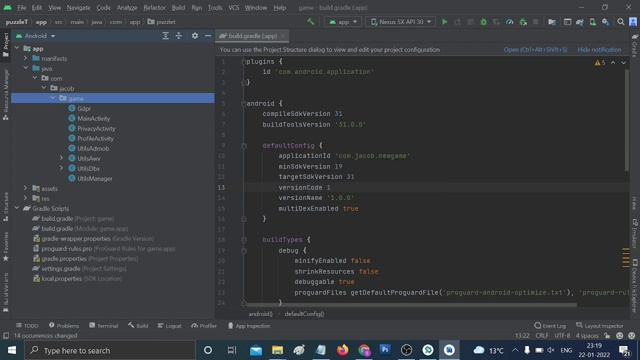Image resolution: width=640 pixels, height=360 pixels.
Task: Open the Tools menu
Action: 215,7
